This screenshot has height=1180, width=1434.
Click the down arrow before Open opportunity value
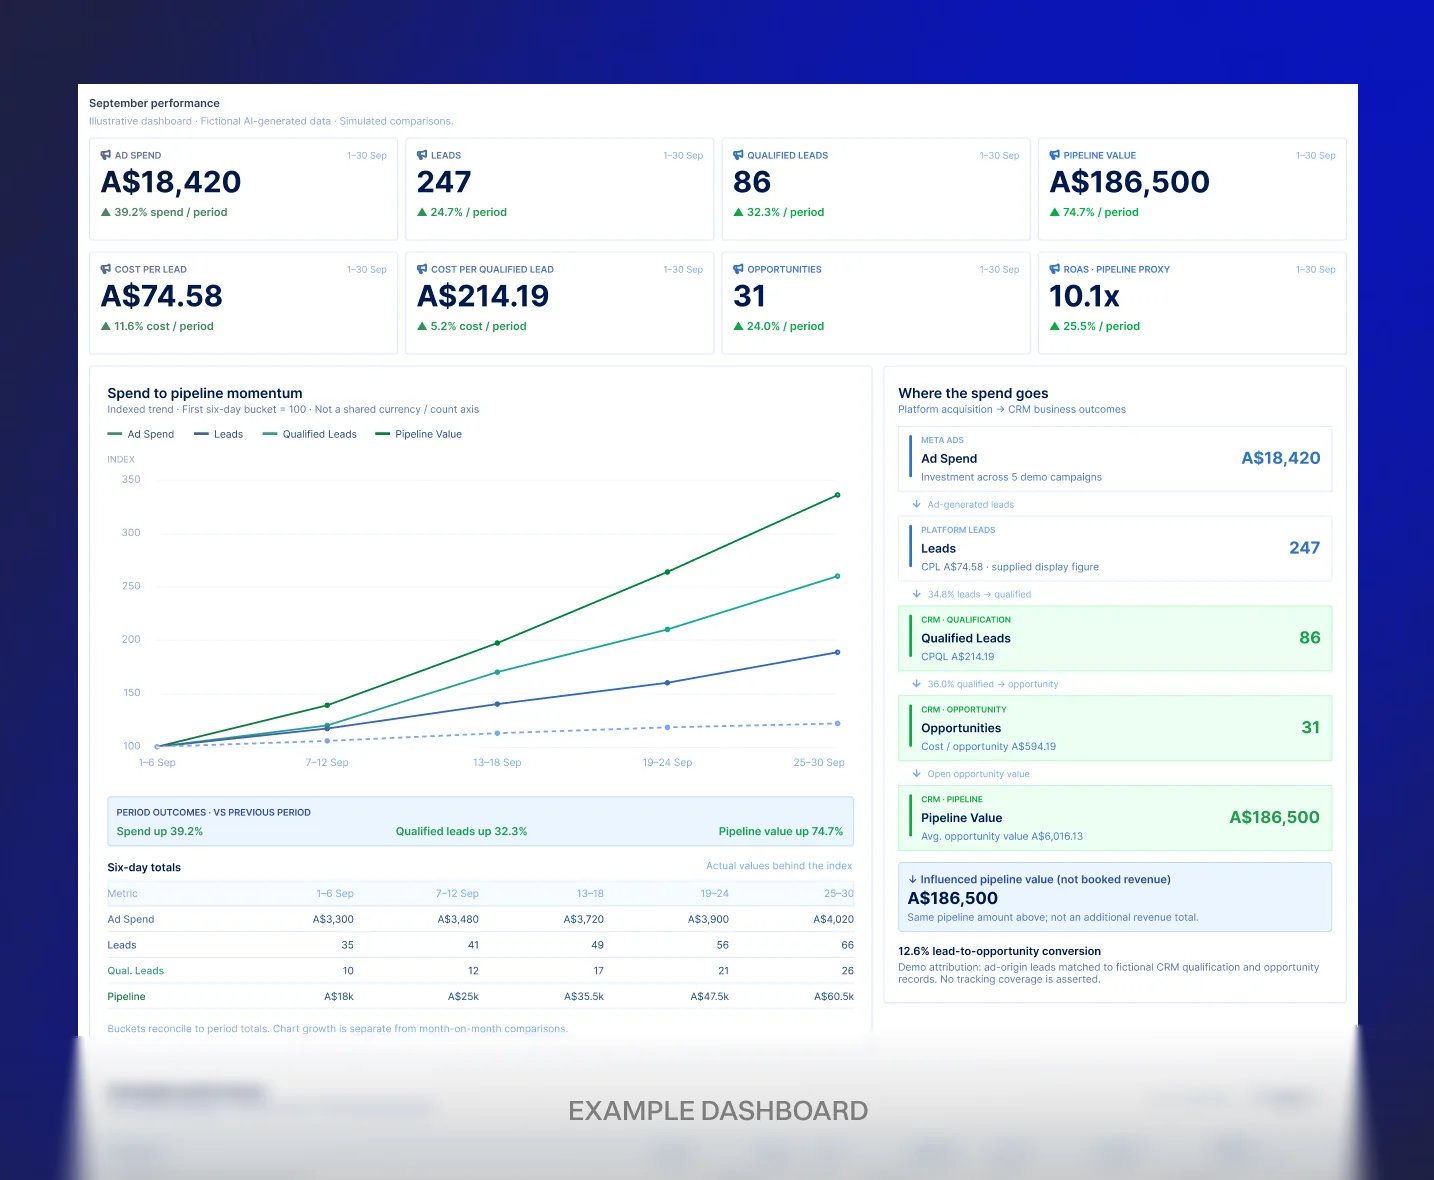[916, 774]
